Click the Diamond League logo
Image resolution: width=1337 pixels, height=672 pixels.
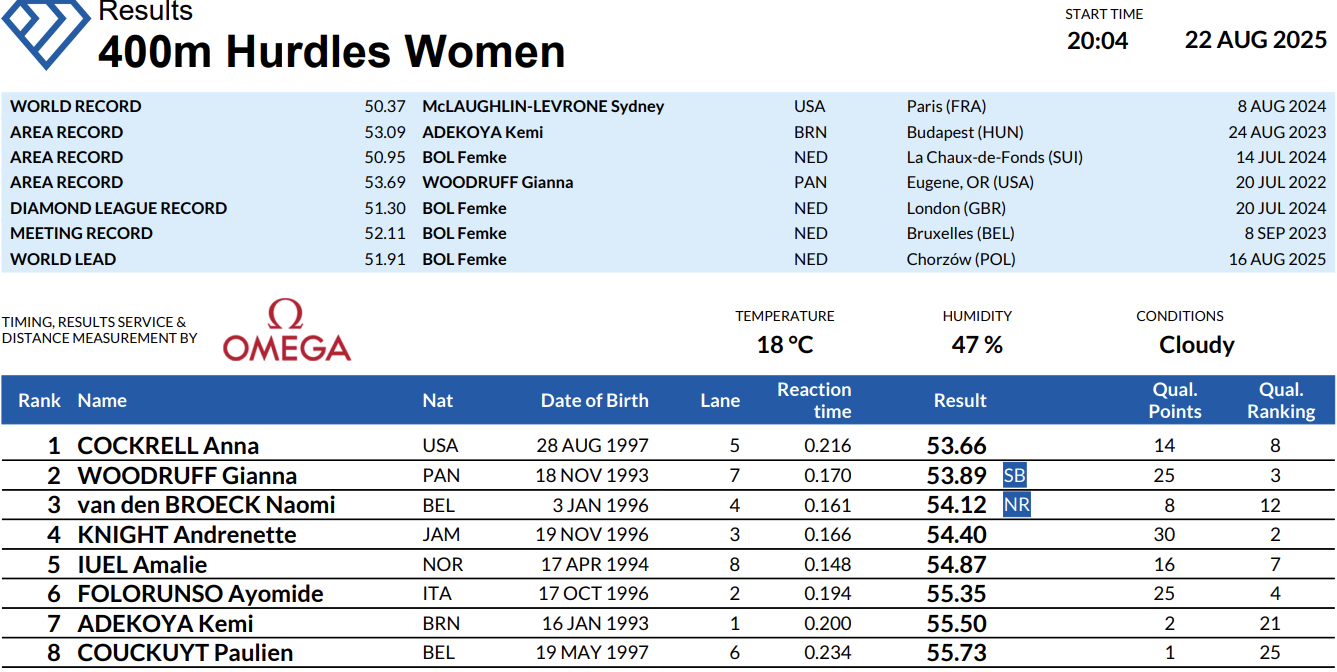point(46,32)
